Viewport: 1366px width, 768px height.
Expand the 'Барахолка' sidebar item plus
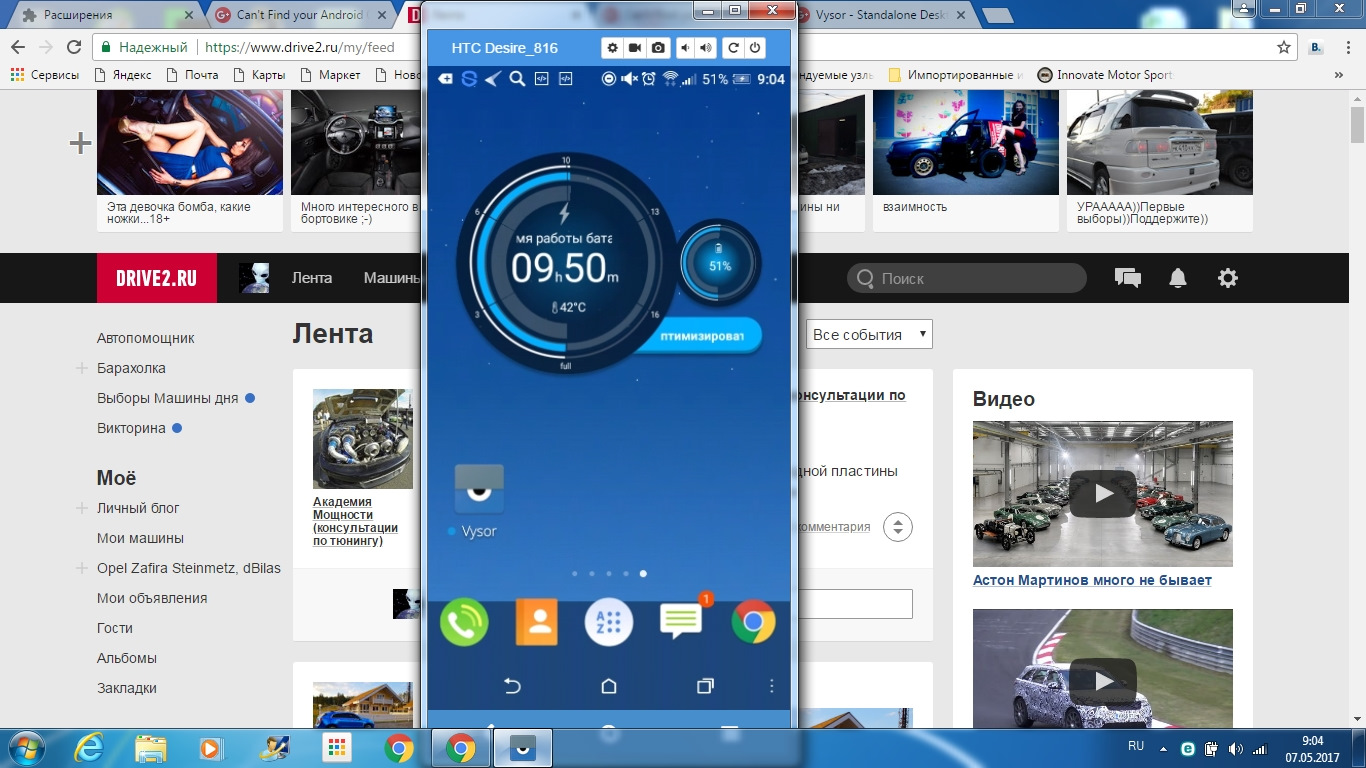click(82, 368)
